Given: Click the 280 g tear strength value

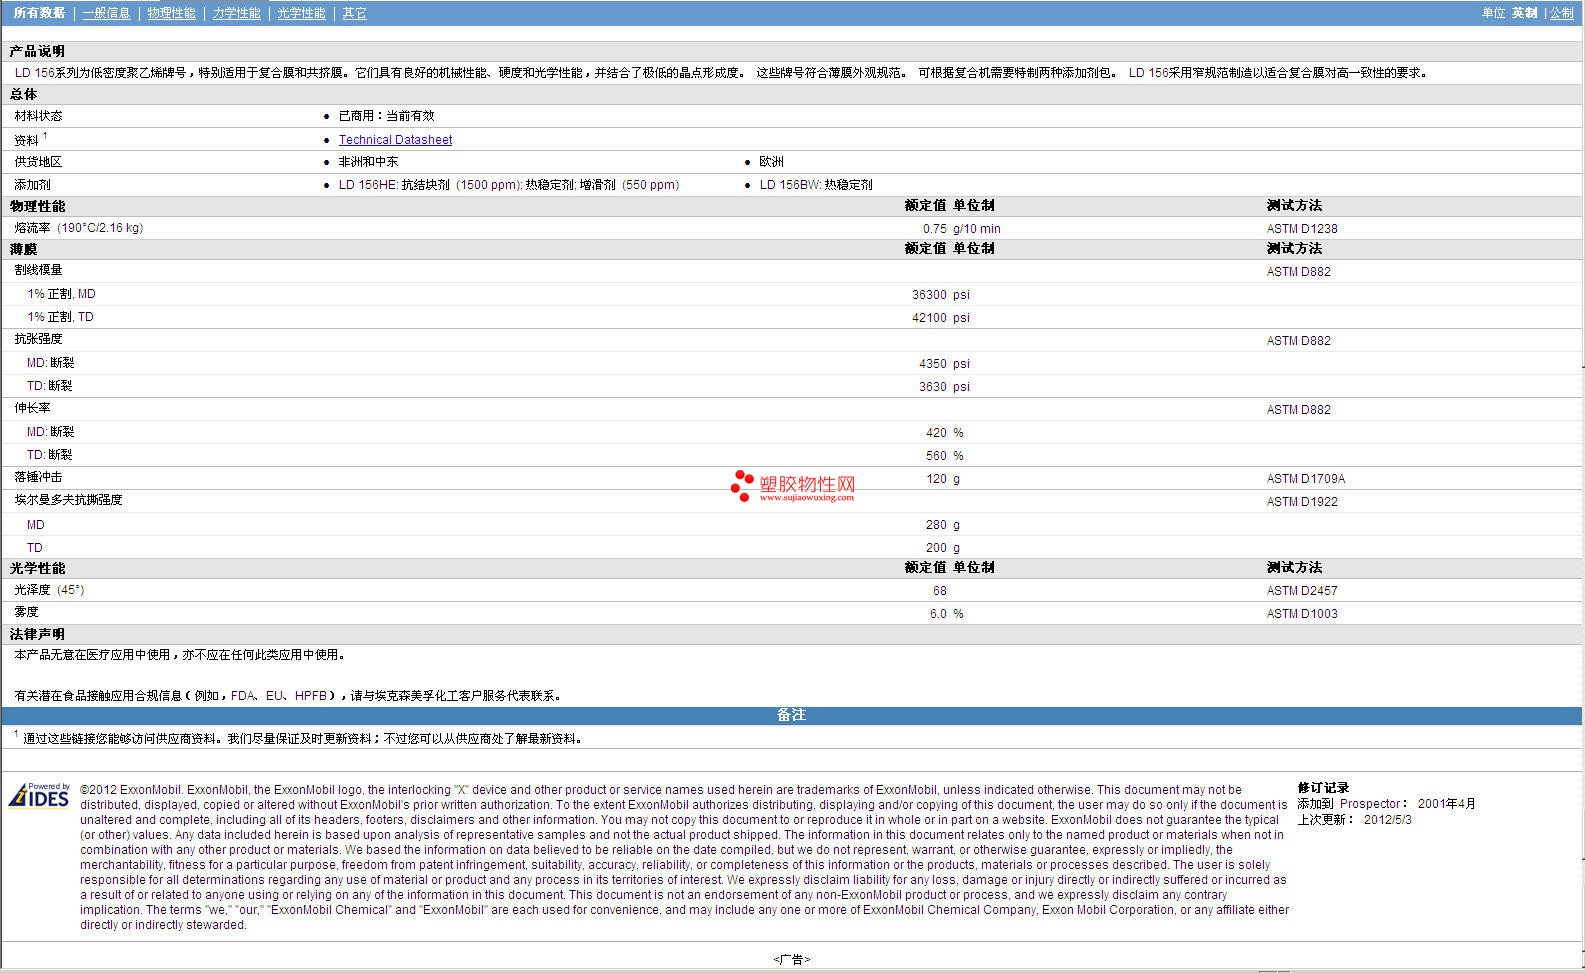Looking at the screenshot, I should tap(942, 525).
